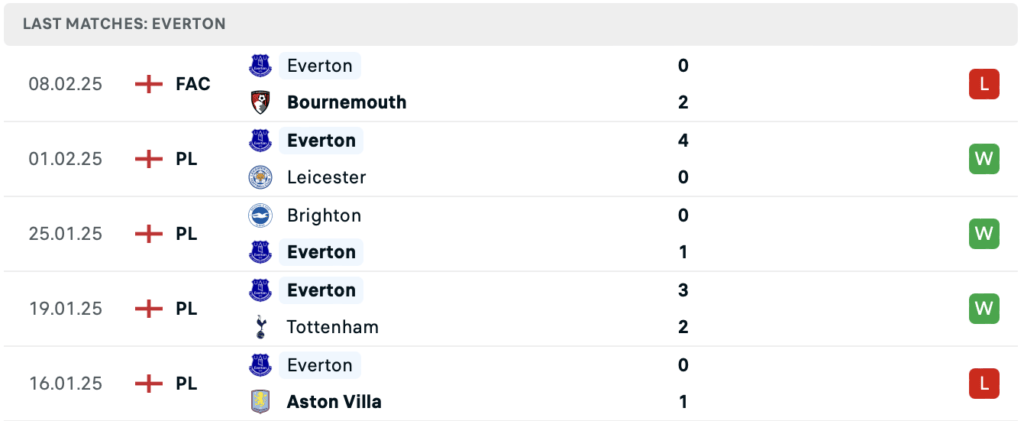Screen dimensions: 1024x421
Task: Select the Leicester team name
Action: click(x=326, y=178)
